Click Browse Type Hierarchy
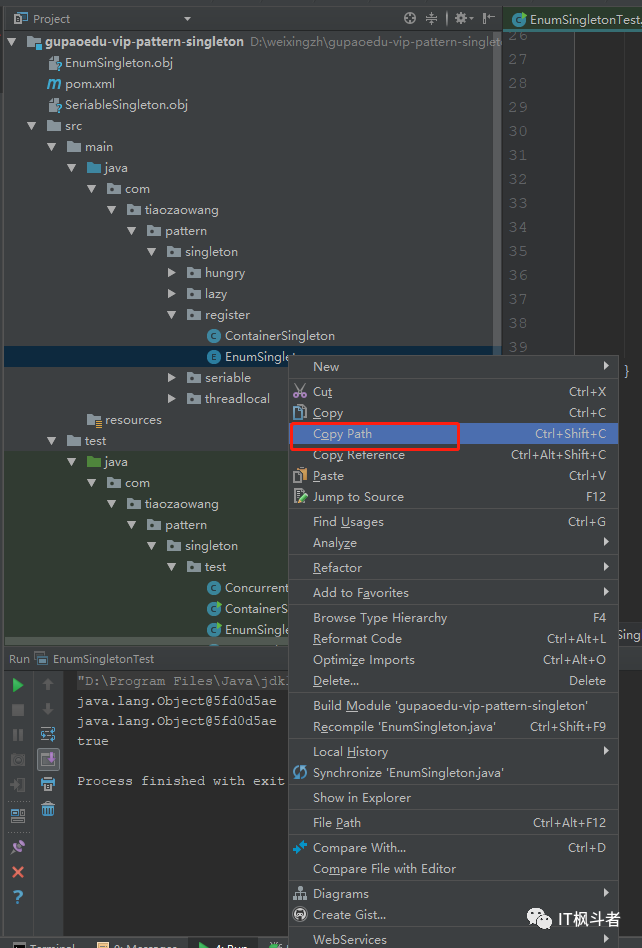Image resolution: width=642 pixels, height=948 pixels. tap(453, 617)
